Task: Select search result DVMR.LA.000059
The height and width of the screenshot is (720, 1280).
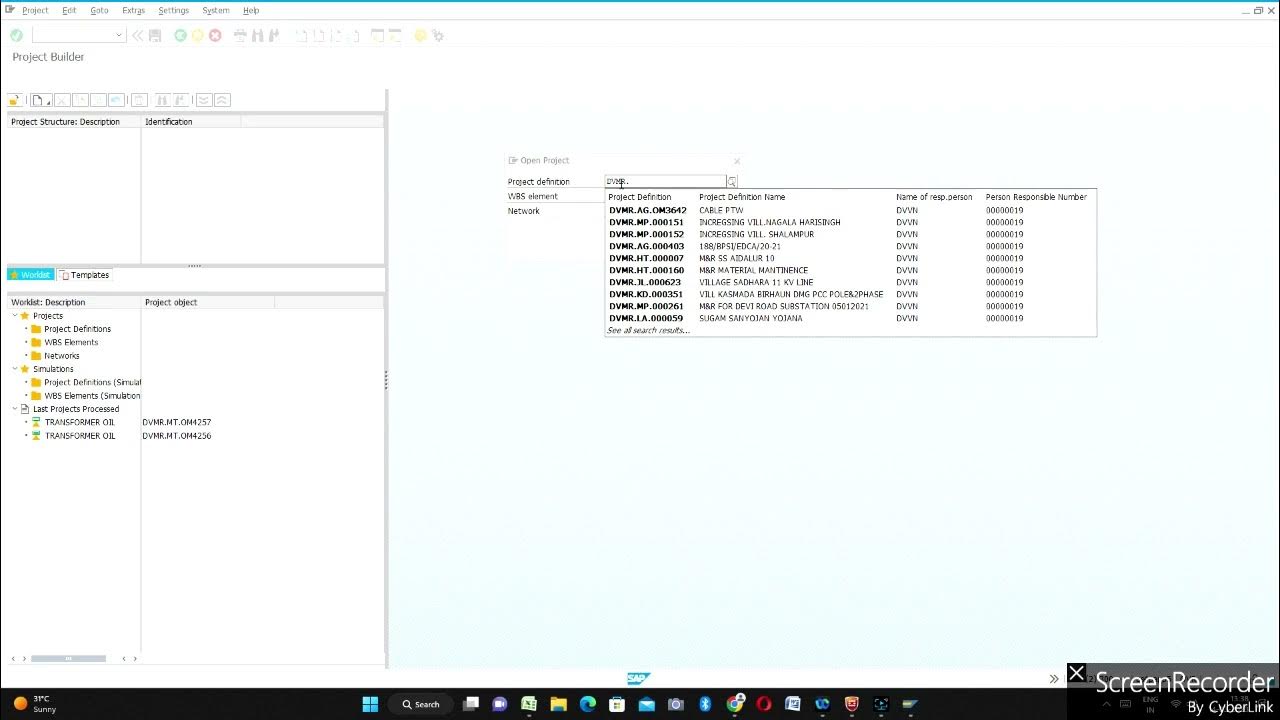Action: tap(850, 318)
